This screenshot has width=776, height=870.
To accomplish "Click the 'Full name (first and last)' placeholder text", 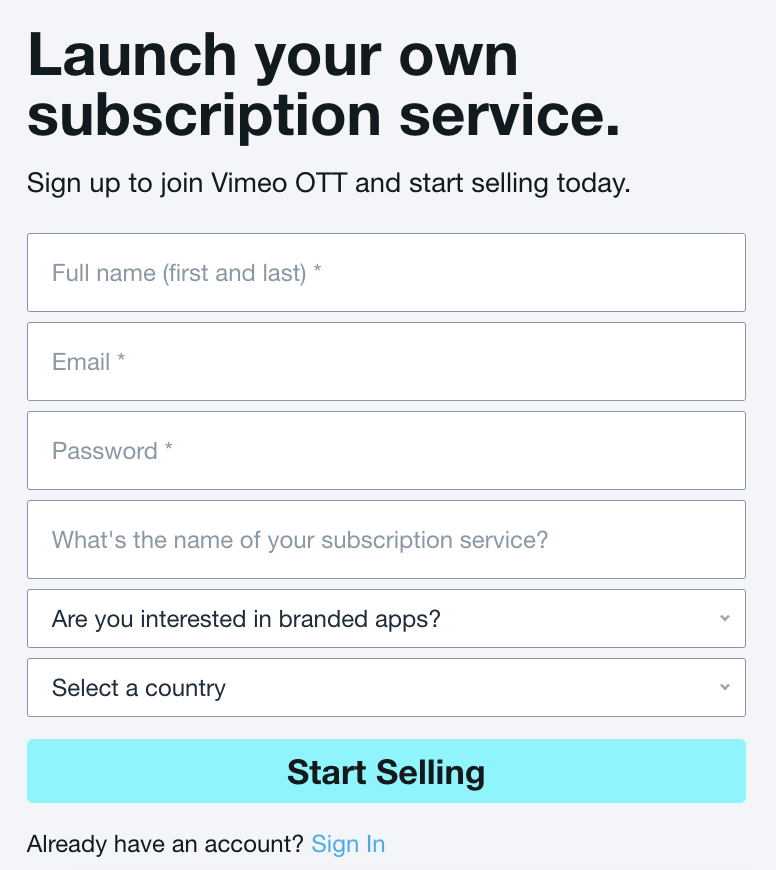I will [x=178, y=273].
